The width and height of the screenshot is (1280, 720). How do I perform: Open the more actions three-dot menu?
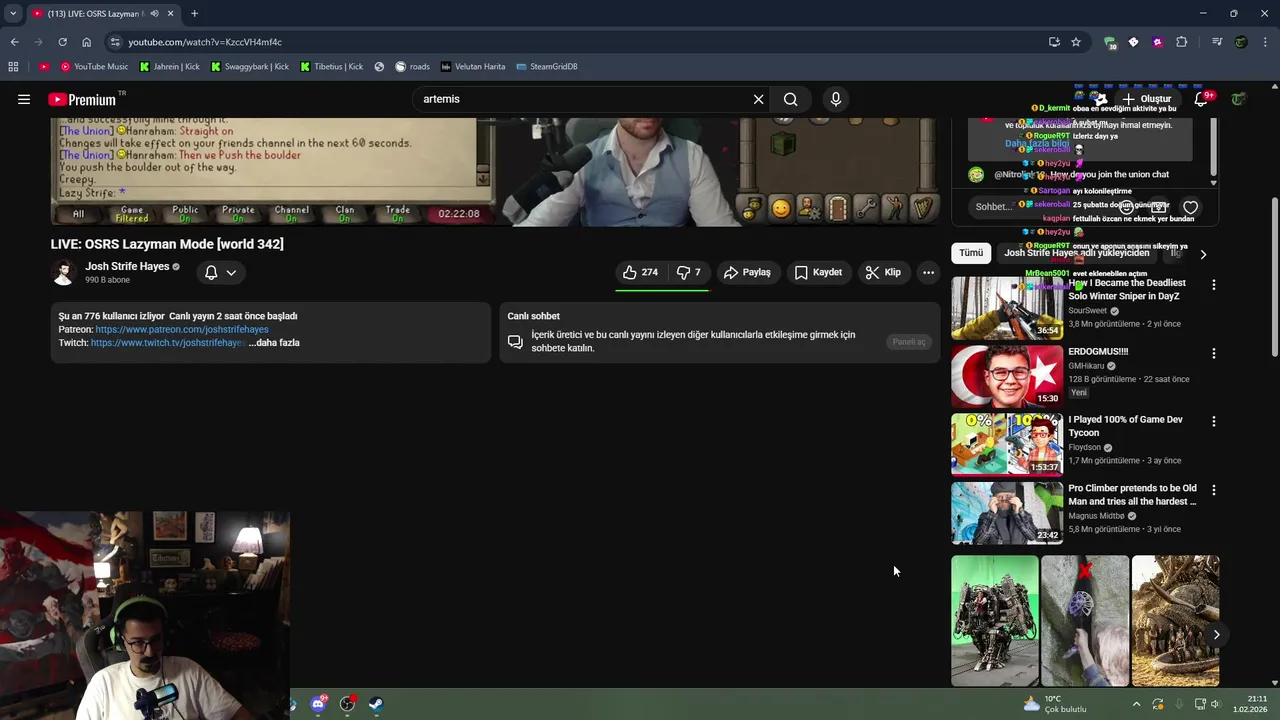928,272
